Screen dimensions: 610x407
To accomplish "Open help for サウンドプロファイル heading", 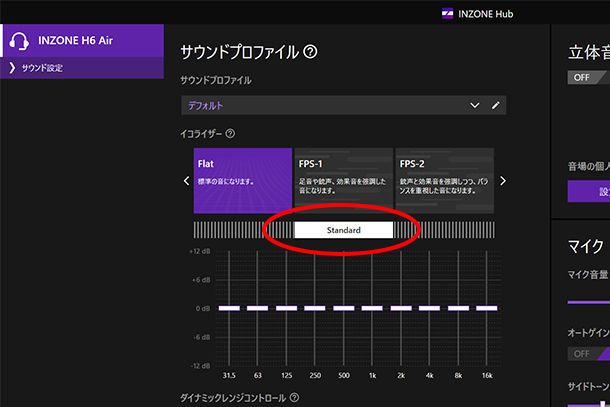I will click(310, 52).
